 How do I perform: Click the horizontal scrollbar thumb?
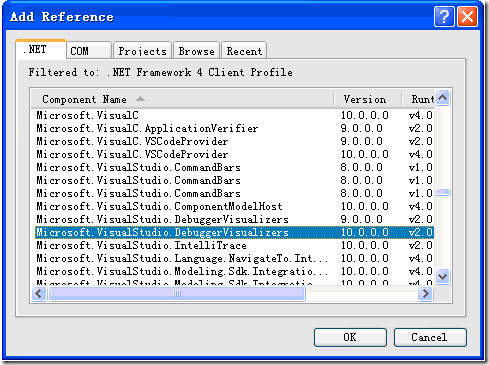[177, 294]
